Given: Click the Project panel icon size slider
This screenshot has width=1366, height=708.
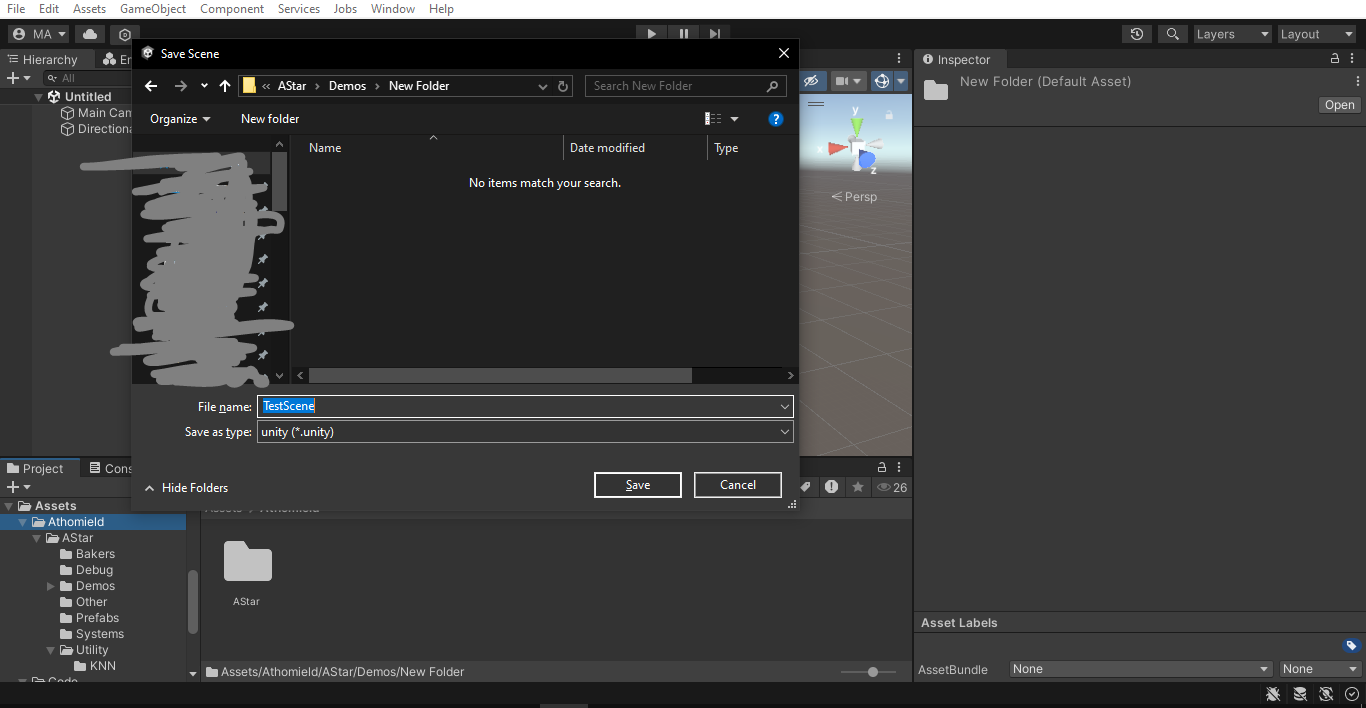Looking at the screenshot, I should [873, 672].
